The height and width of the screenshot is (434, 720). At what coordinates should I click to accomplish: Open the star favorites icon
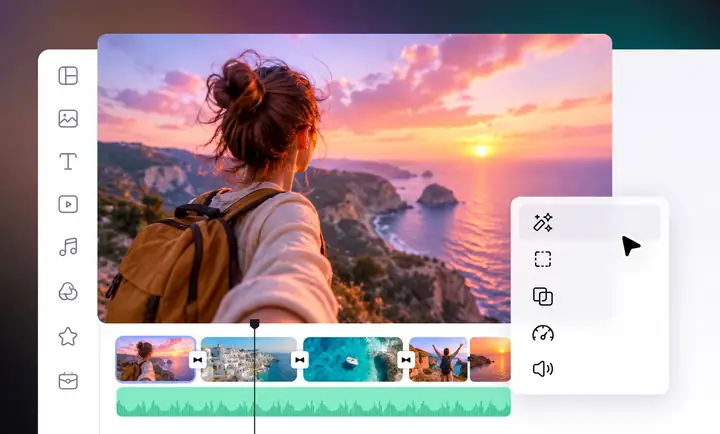[68, 337]
